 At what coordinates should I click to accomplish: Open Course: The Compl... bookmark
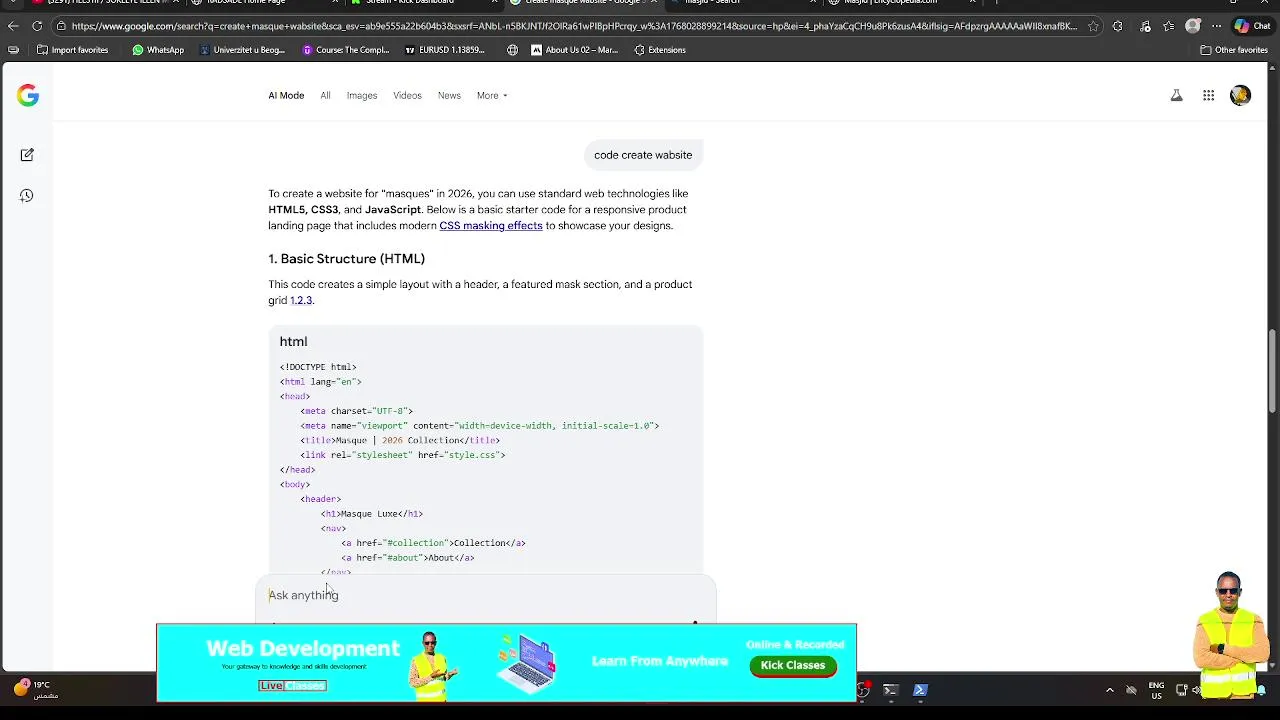[346, 50]
